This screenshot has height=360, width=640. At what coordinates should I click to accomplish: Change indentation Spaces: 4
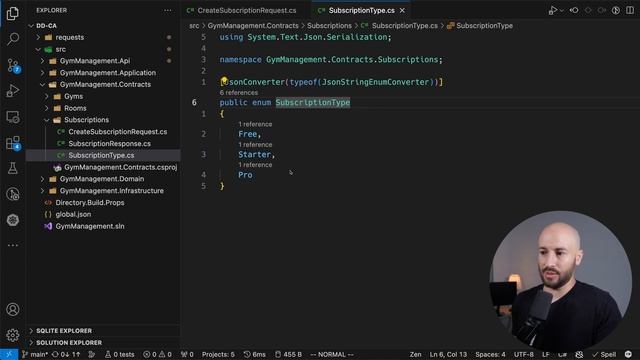coord(490,354)
